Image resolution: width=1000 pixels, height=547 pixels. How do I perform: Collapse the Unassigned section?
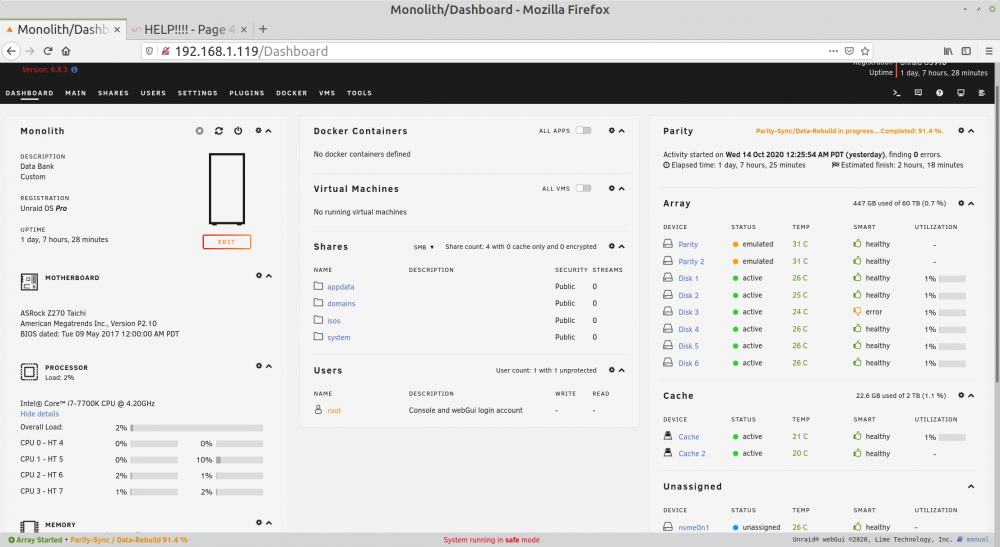971,486
